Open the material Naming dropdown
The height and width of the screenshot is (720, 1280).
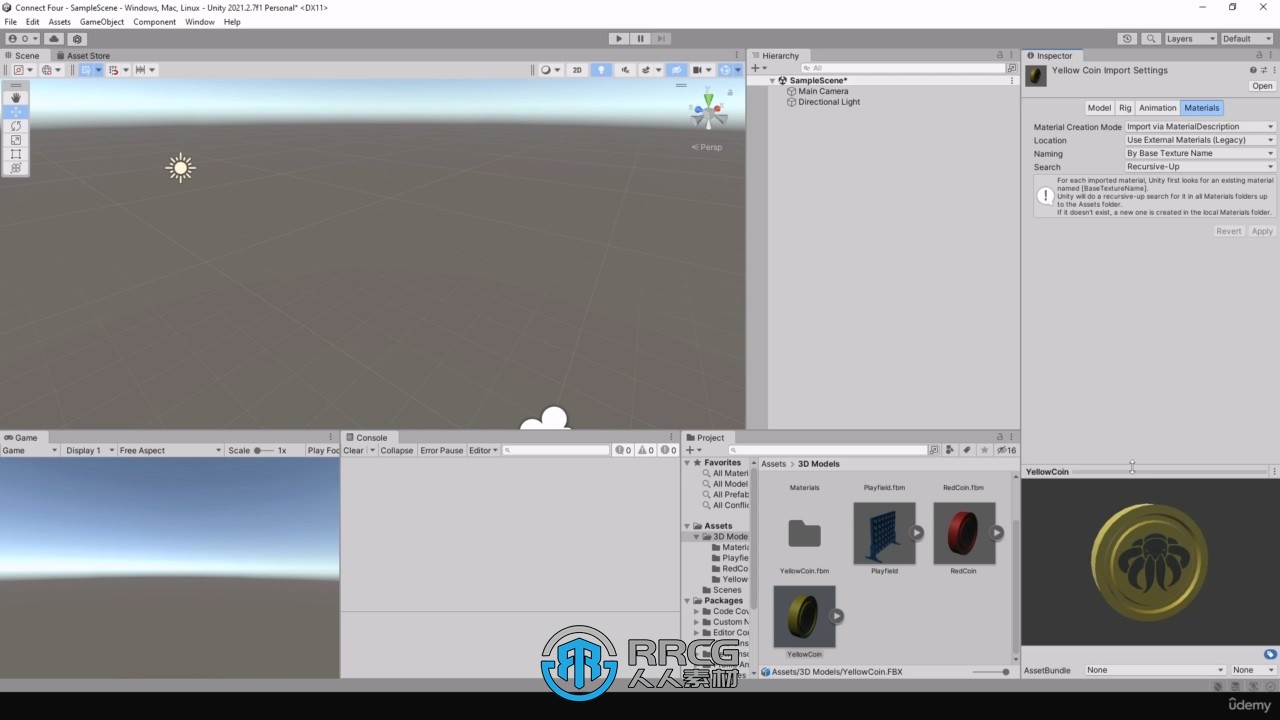[x=1200, y=154]
